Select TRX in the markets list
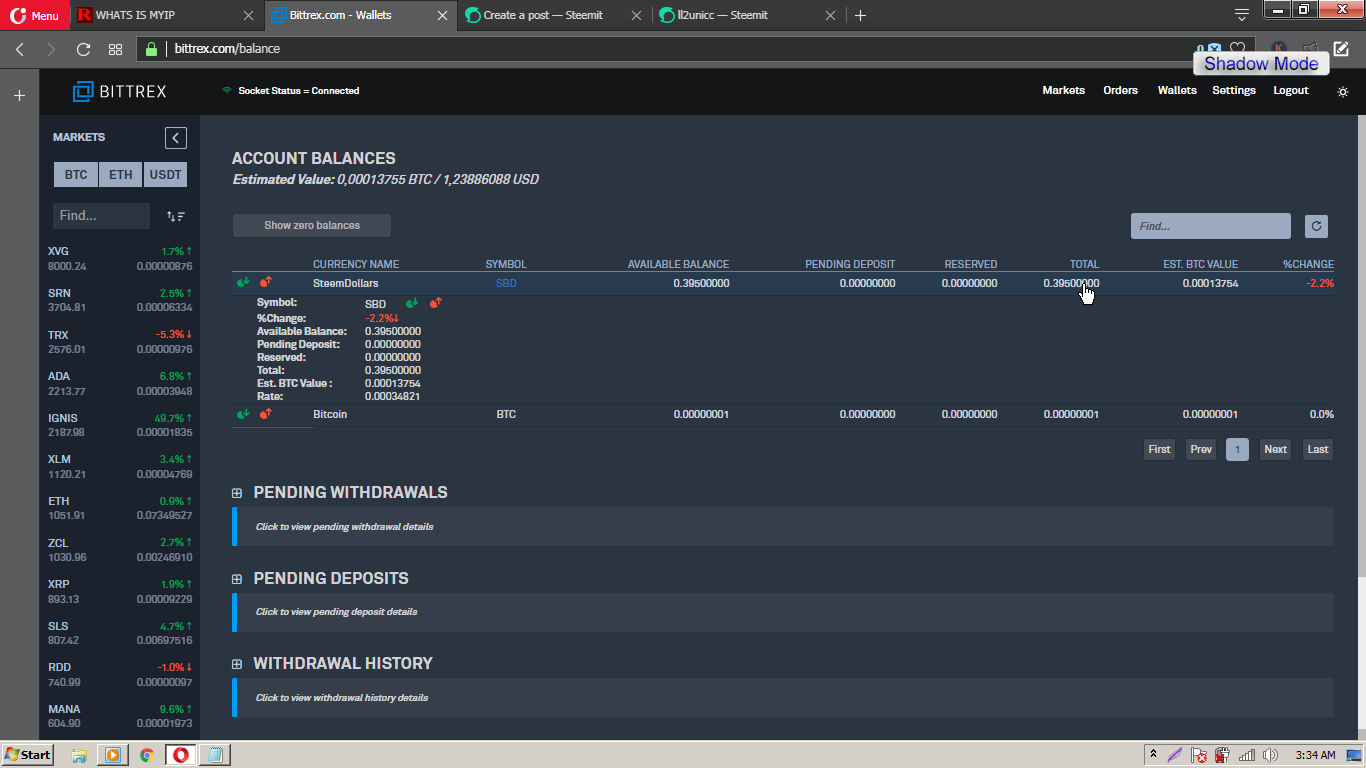 pyautogui.click(x=120, y=342)
